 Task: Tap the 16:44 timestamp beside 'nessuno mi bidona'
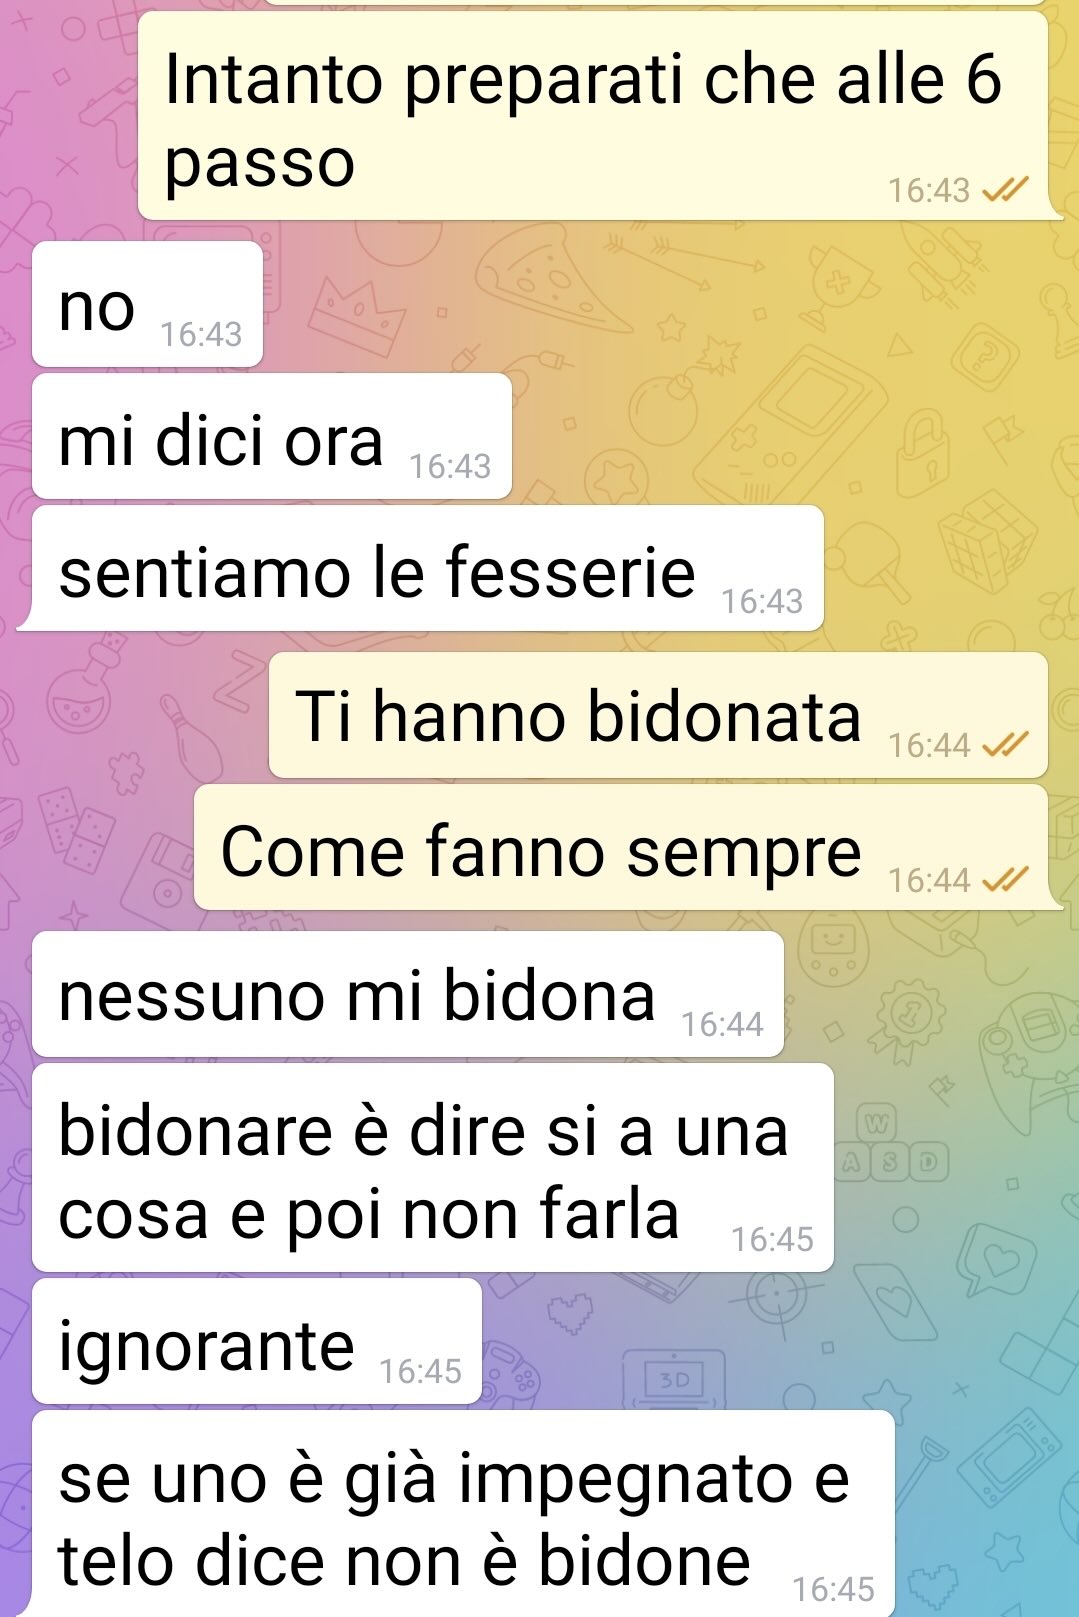point(722,1024)
